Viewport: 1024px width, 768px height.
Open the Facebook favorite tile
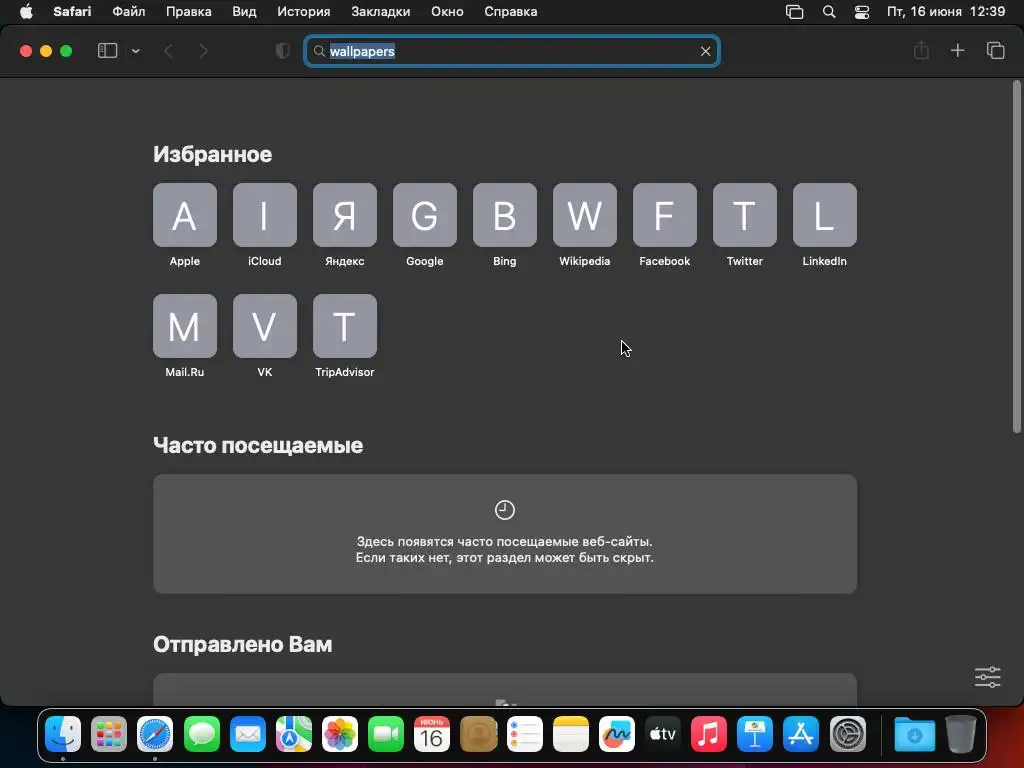[x=665, y=215]
